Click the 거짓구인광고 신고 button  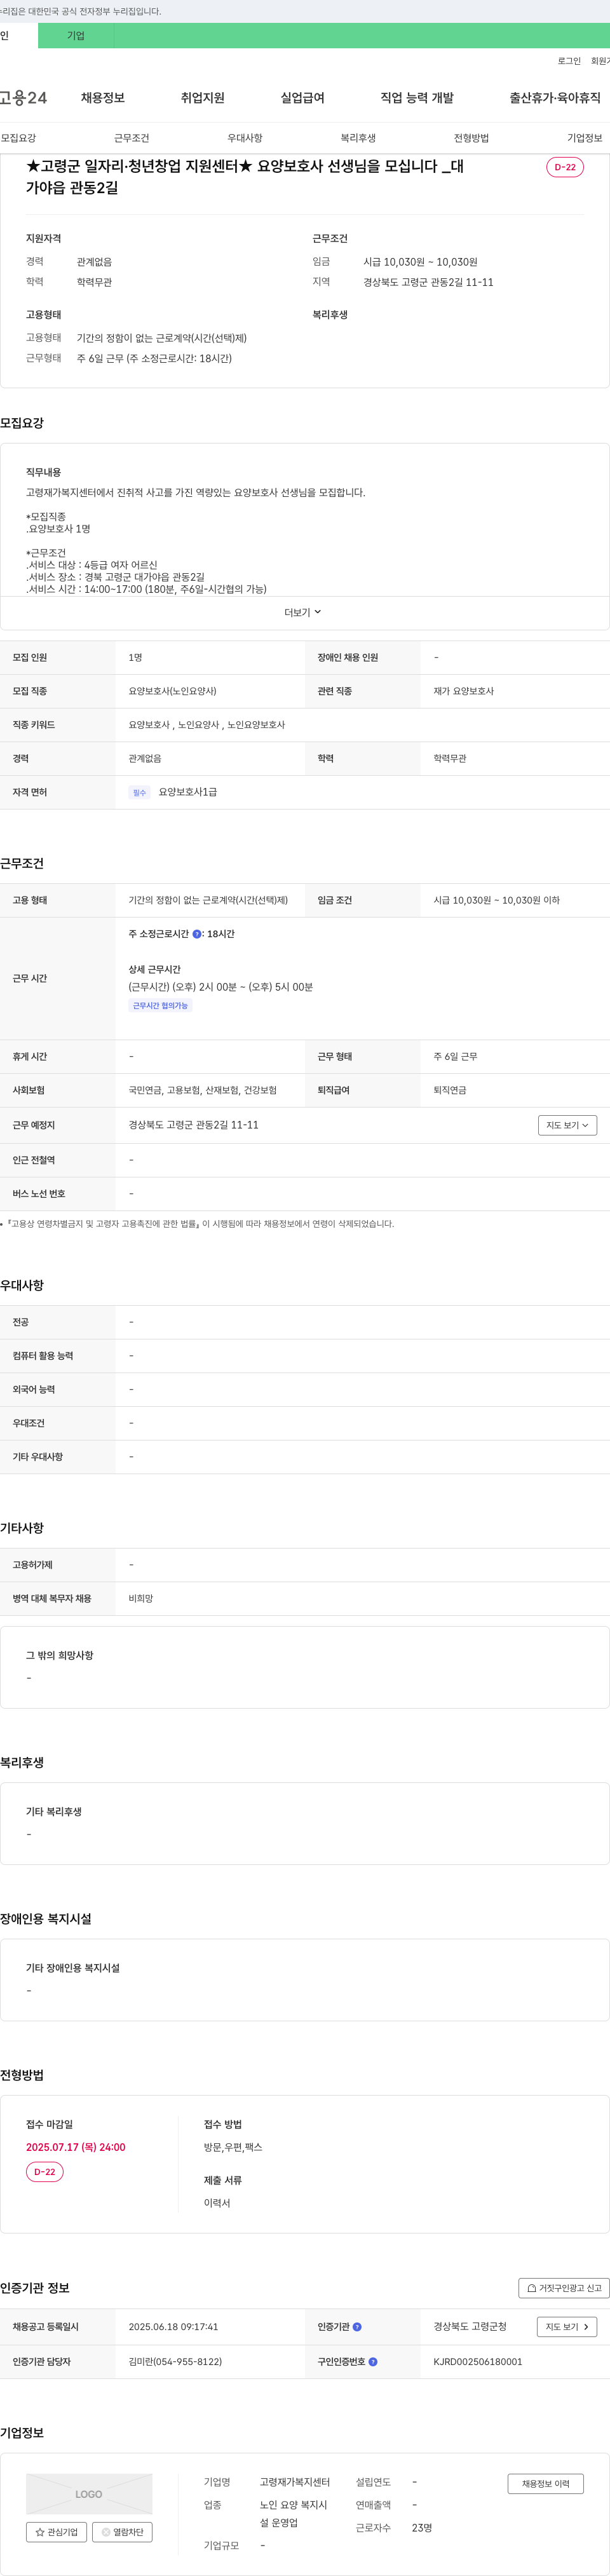pos(564,2288)
